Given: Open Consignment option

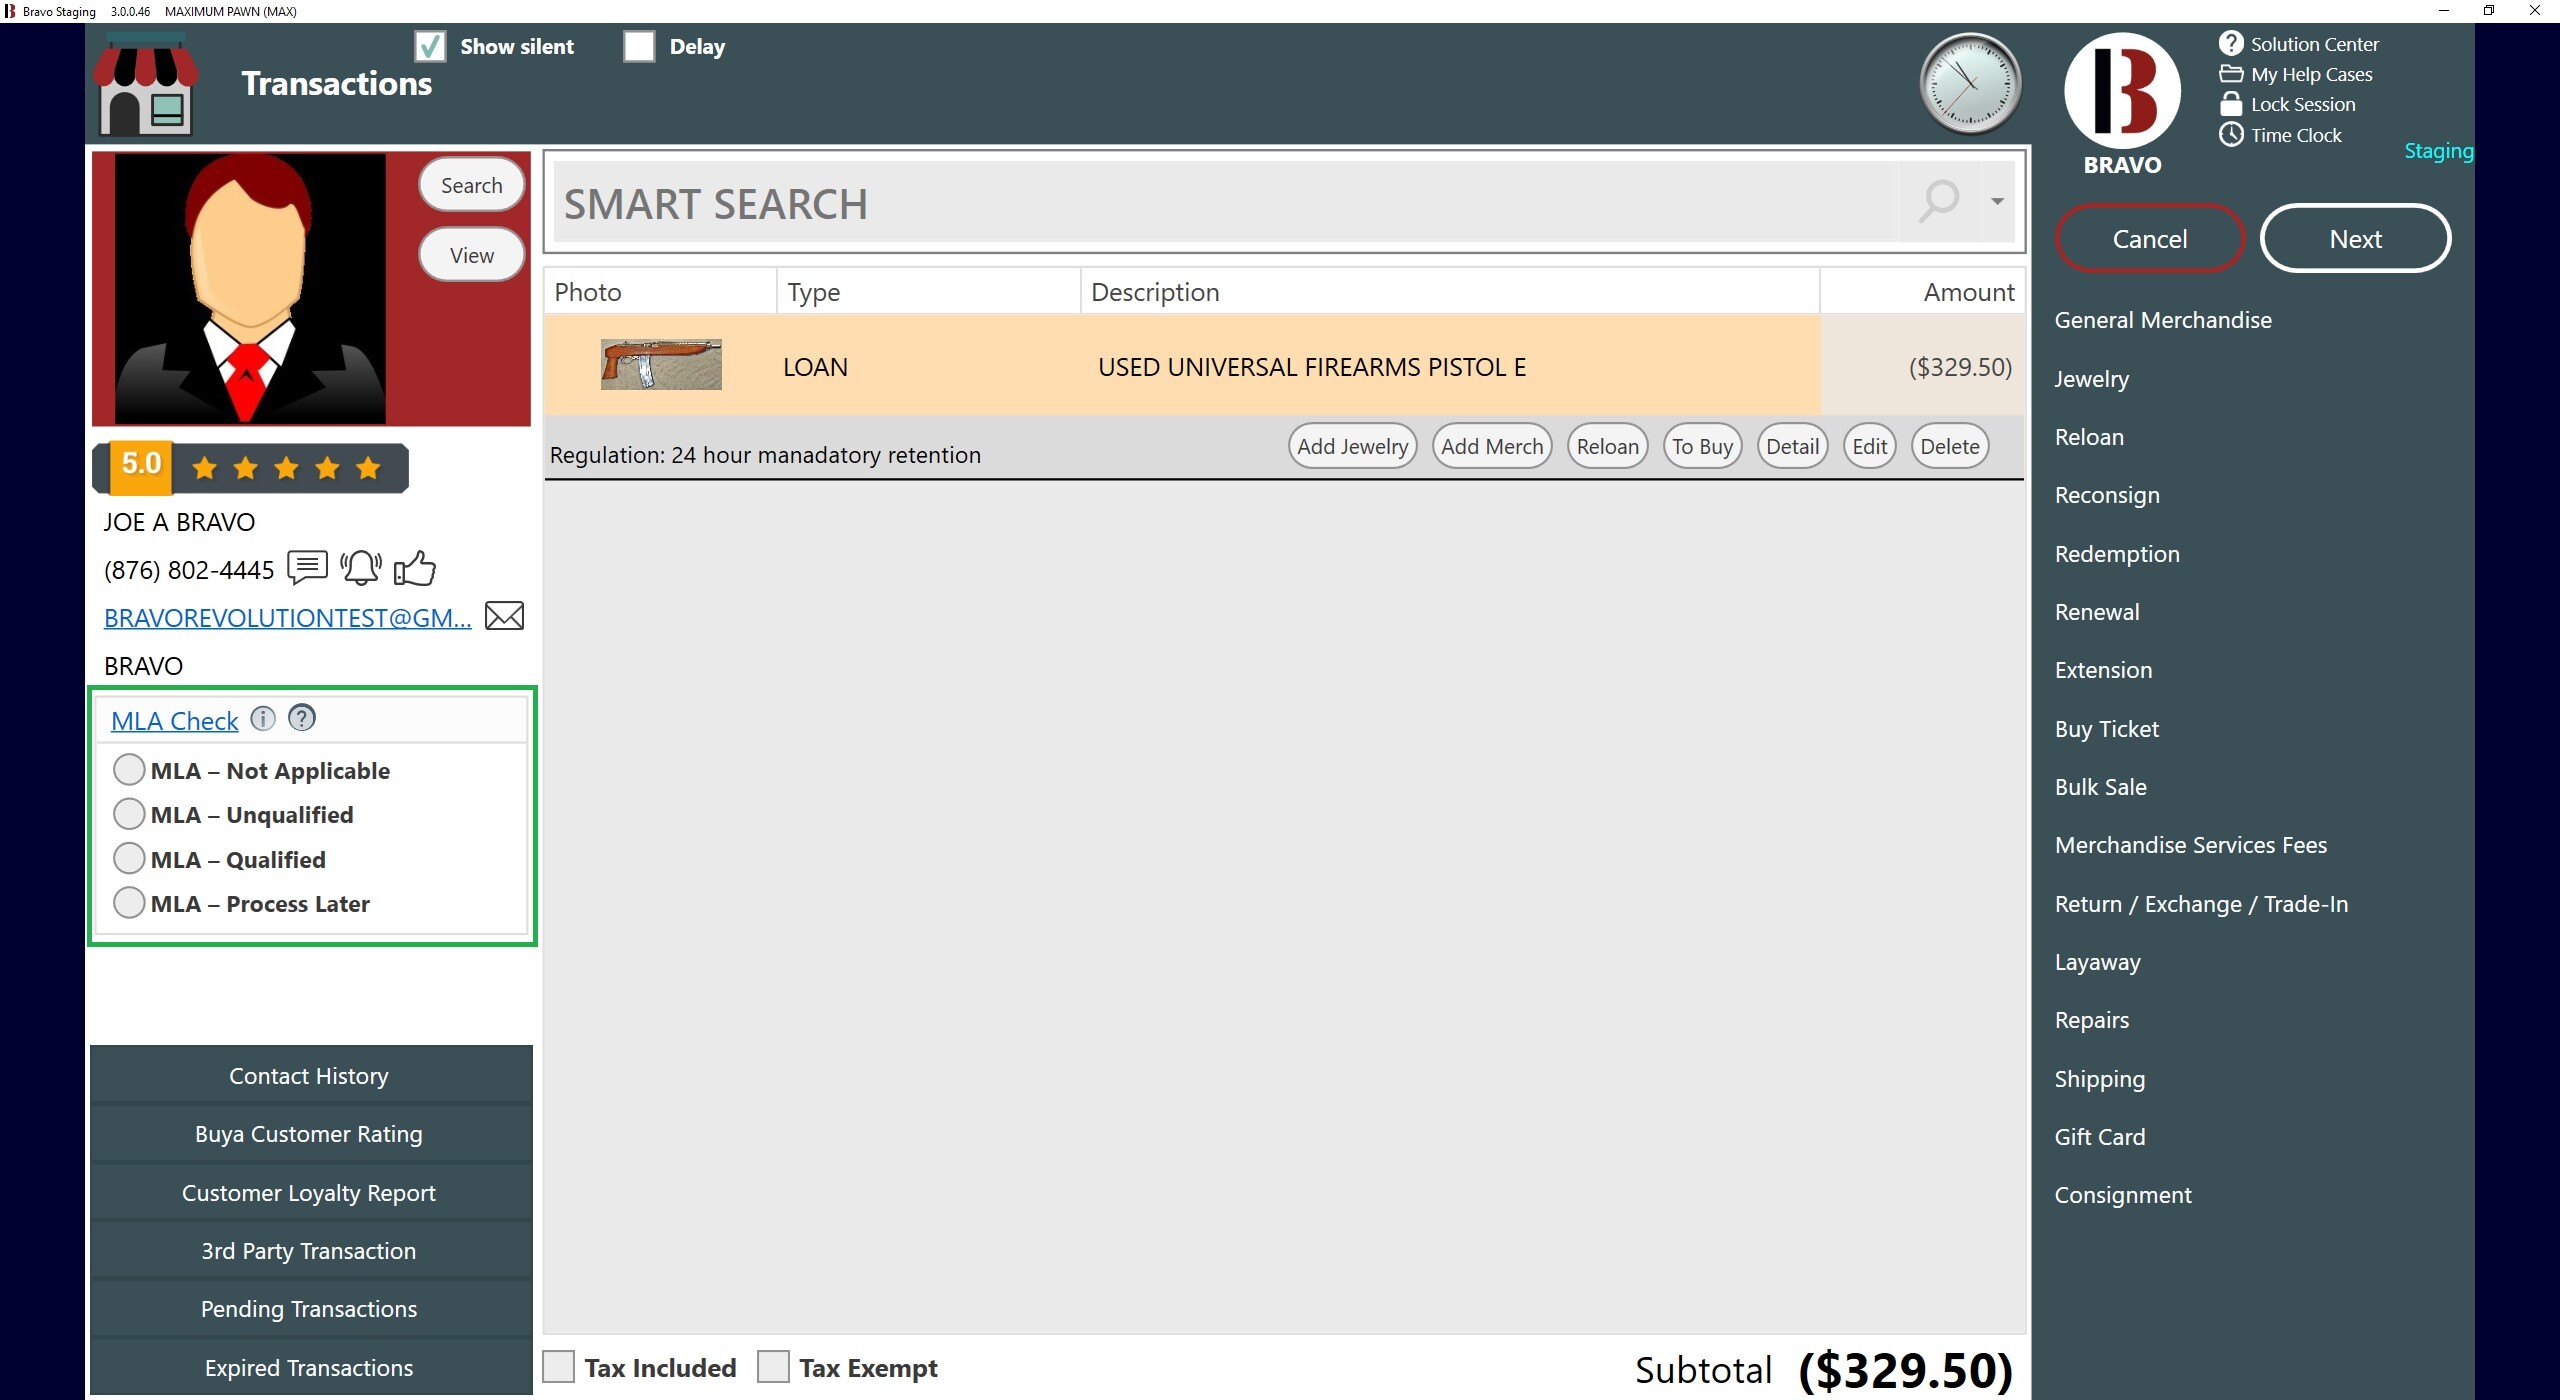Looking at the screenshot, I should (2123, 1195).
